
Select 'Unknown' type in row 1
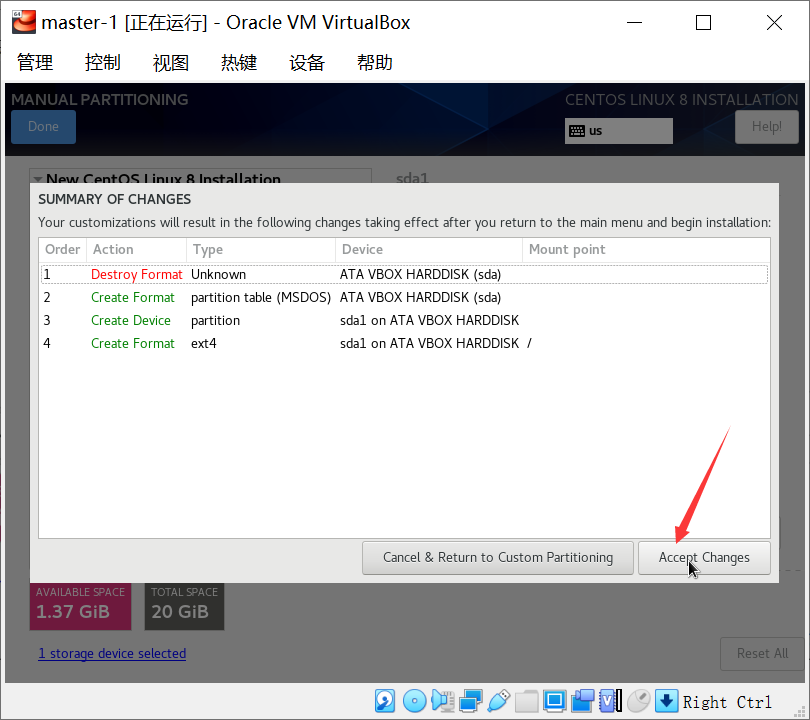coord(219,274)
